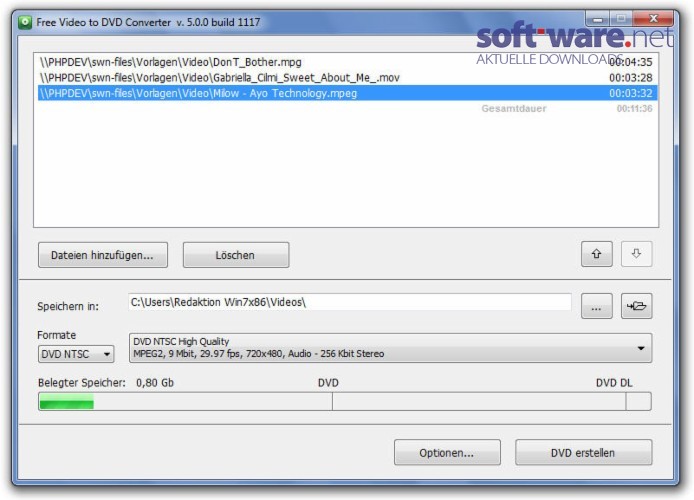The image size is (694, 500).
Task: Click Dateien hinzufügen... button
Action: coord(103,255)
